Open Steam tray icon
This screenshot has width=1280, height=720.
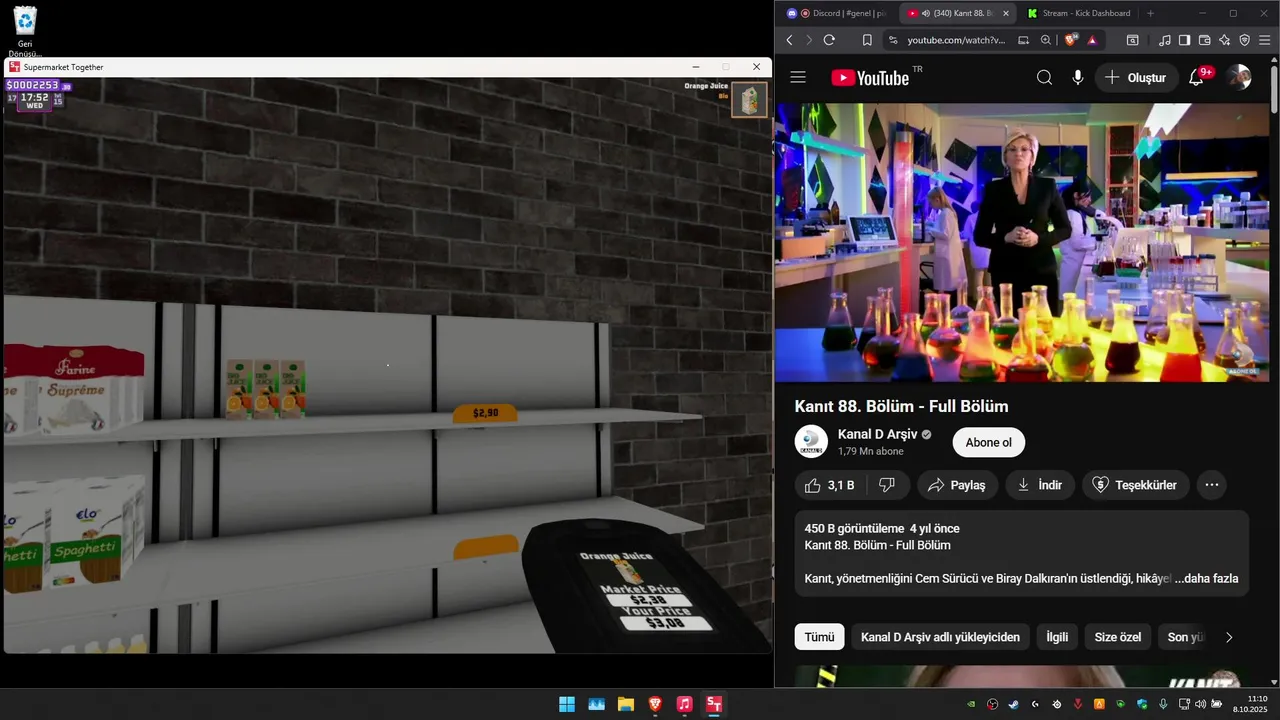tap(1014, 704)
